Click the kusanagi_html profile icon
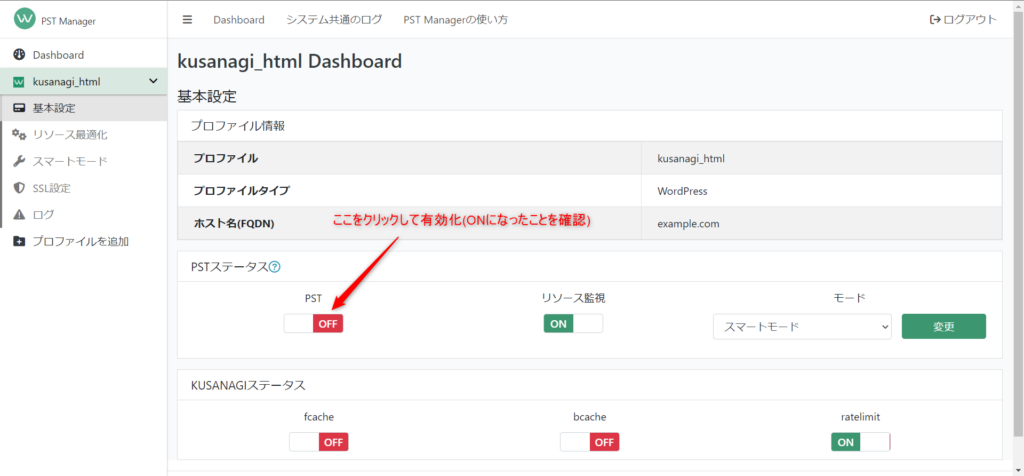This screenshot has height=476, width=1024. tap(19, 82)
